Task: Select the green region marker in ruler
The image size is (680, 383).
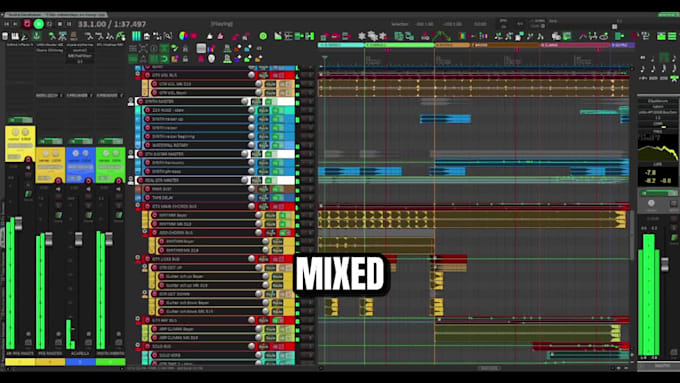Action: tap(399, 45)
